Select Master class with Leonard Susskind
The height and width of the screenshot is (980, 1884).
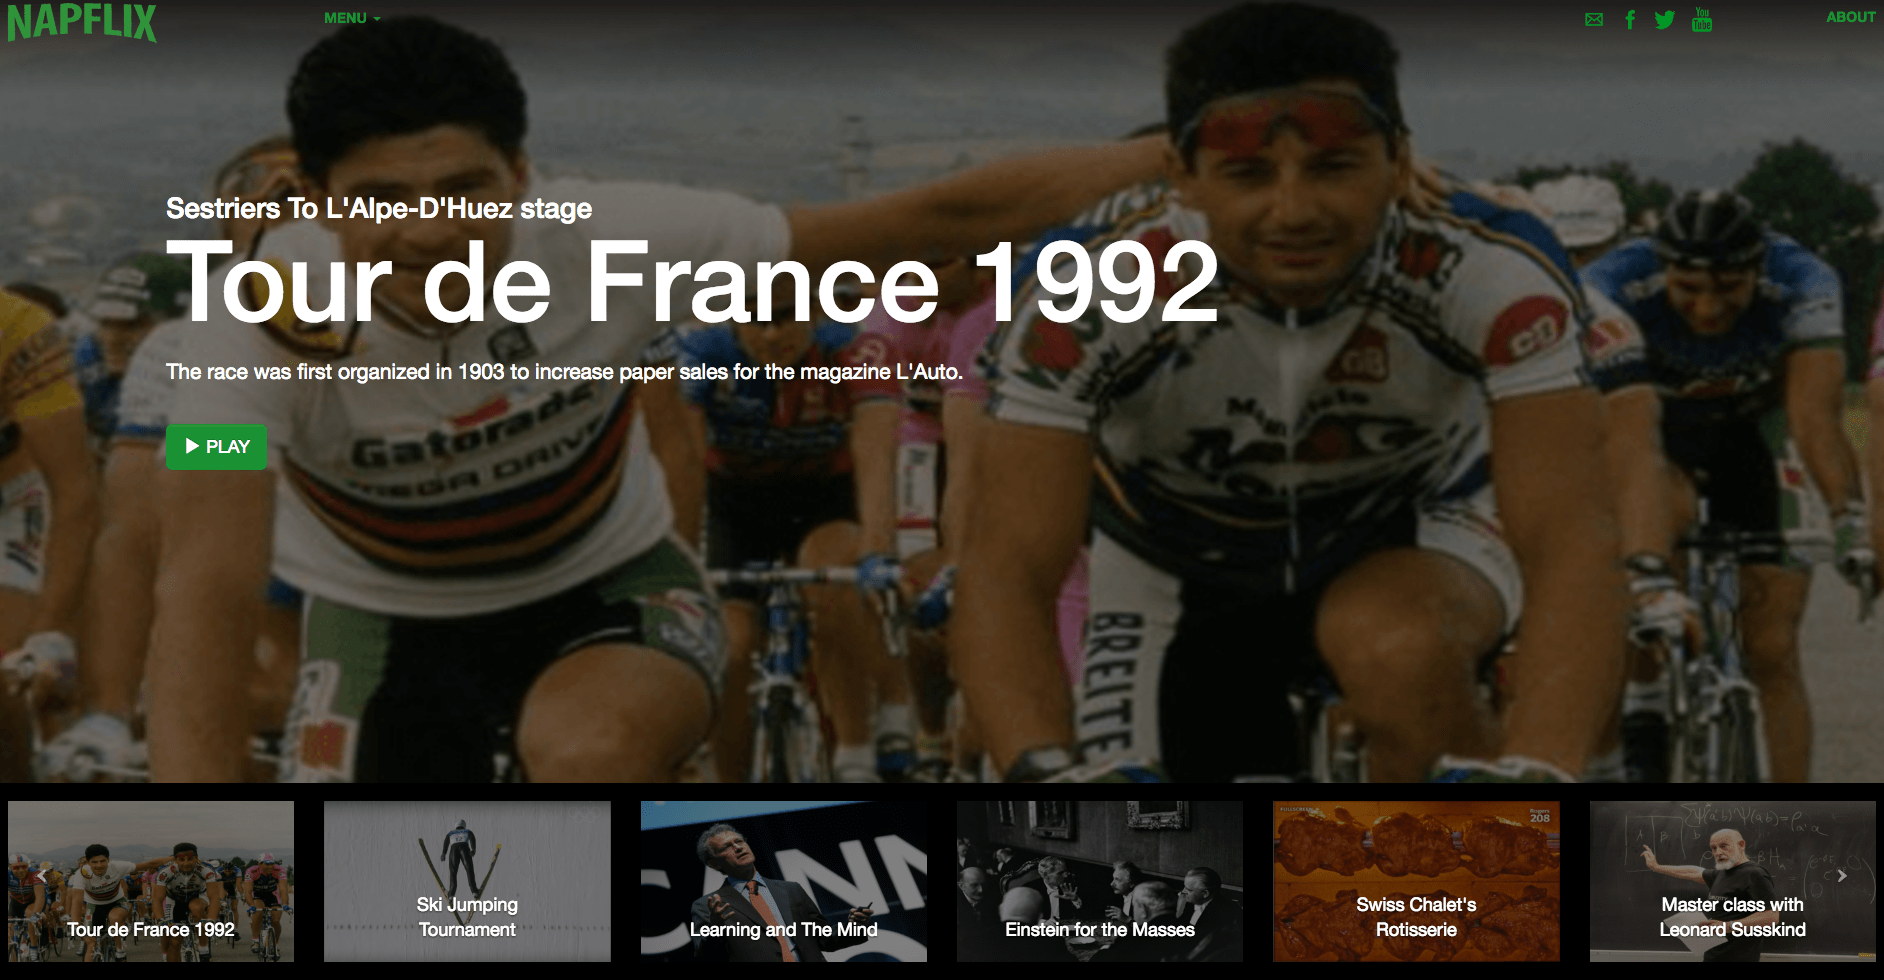1733,881
